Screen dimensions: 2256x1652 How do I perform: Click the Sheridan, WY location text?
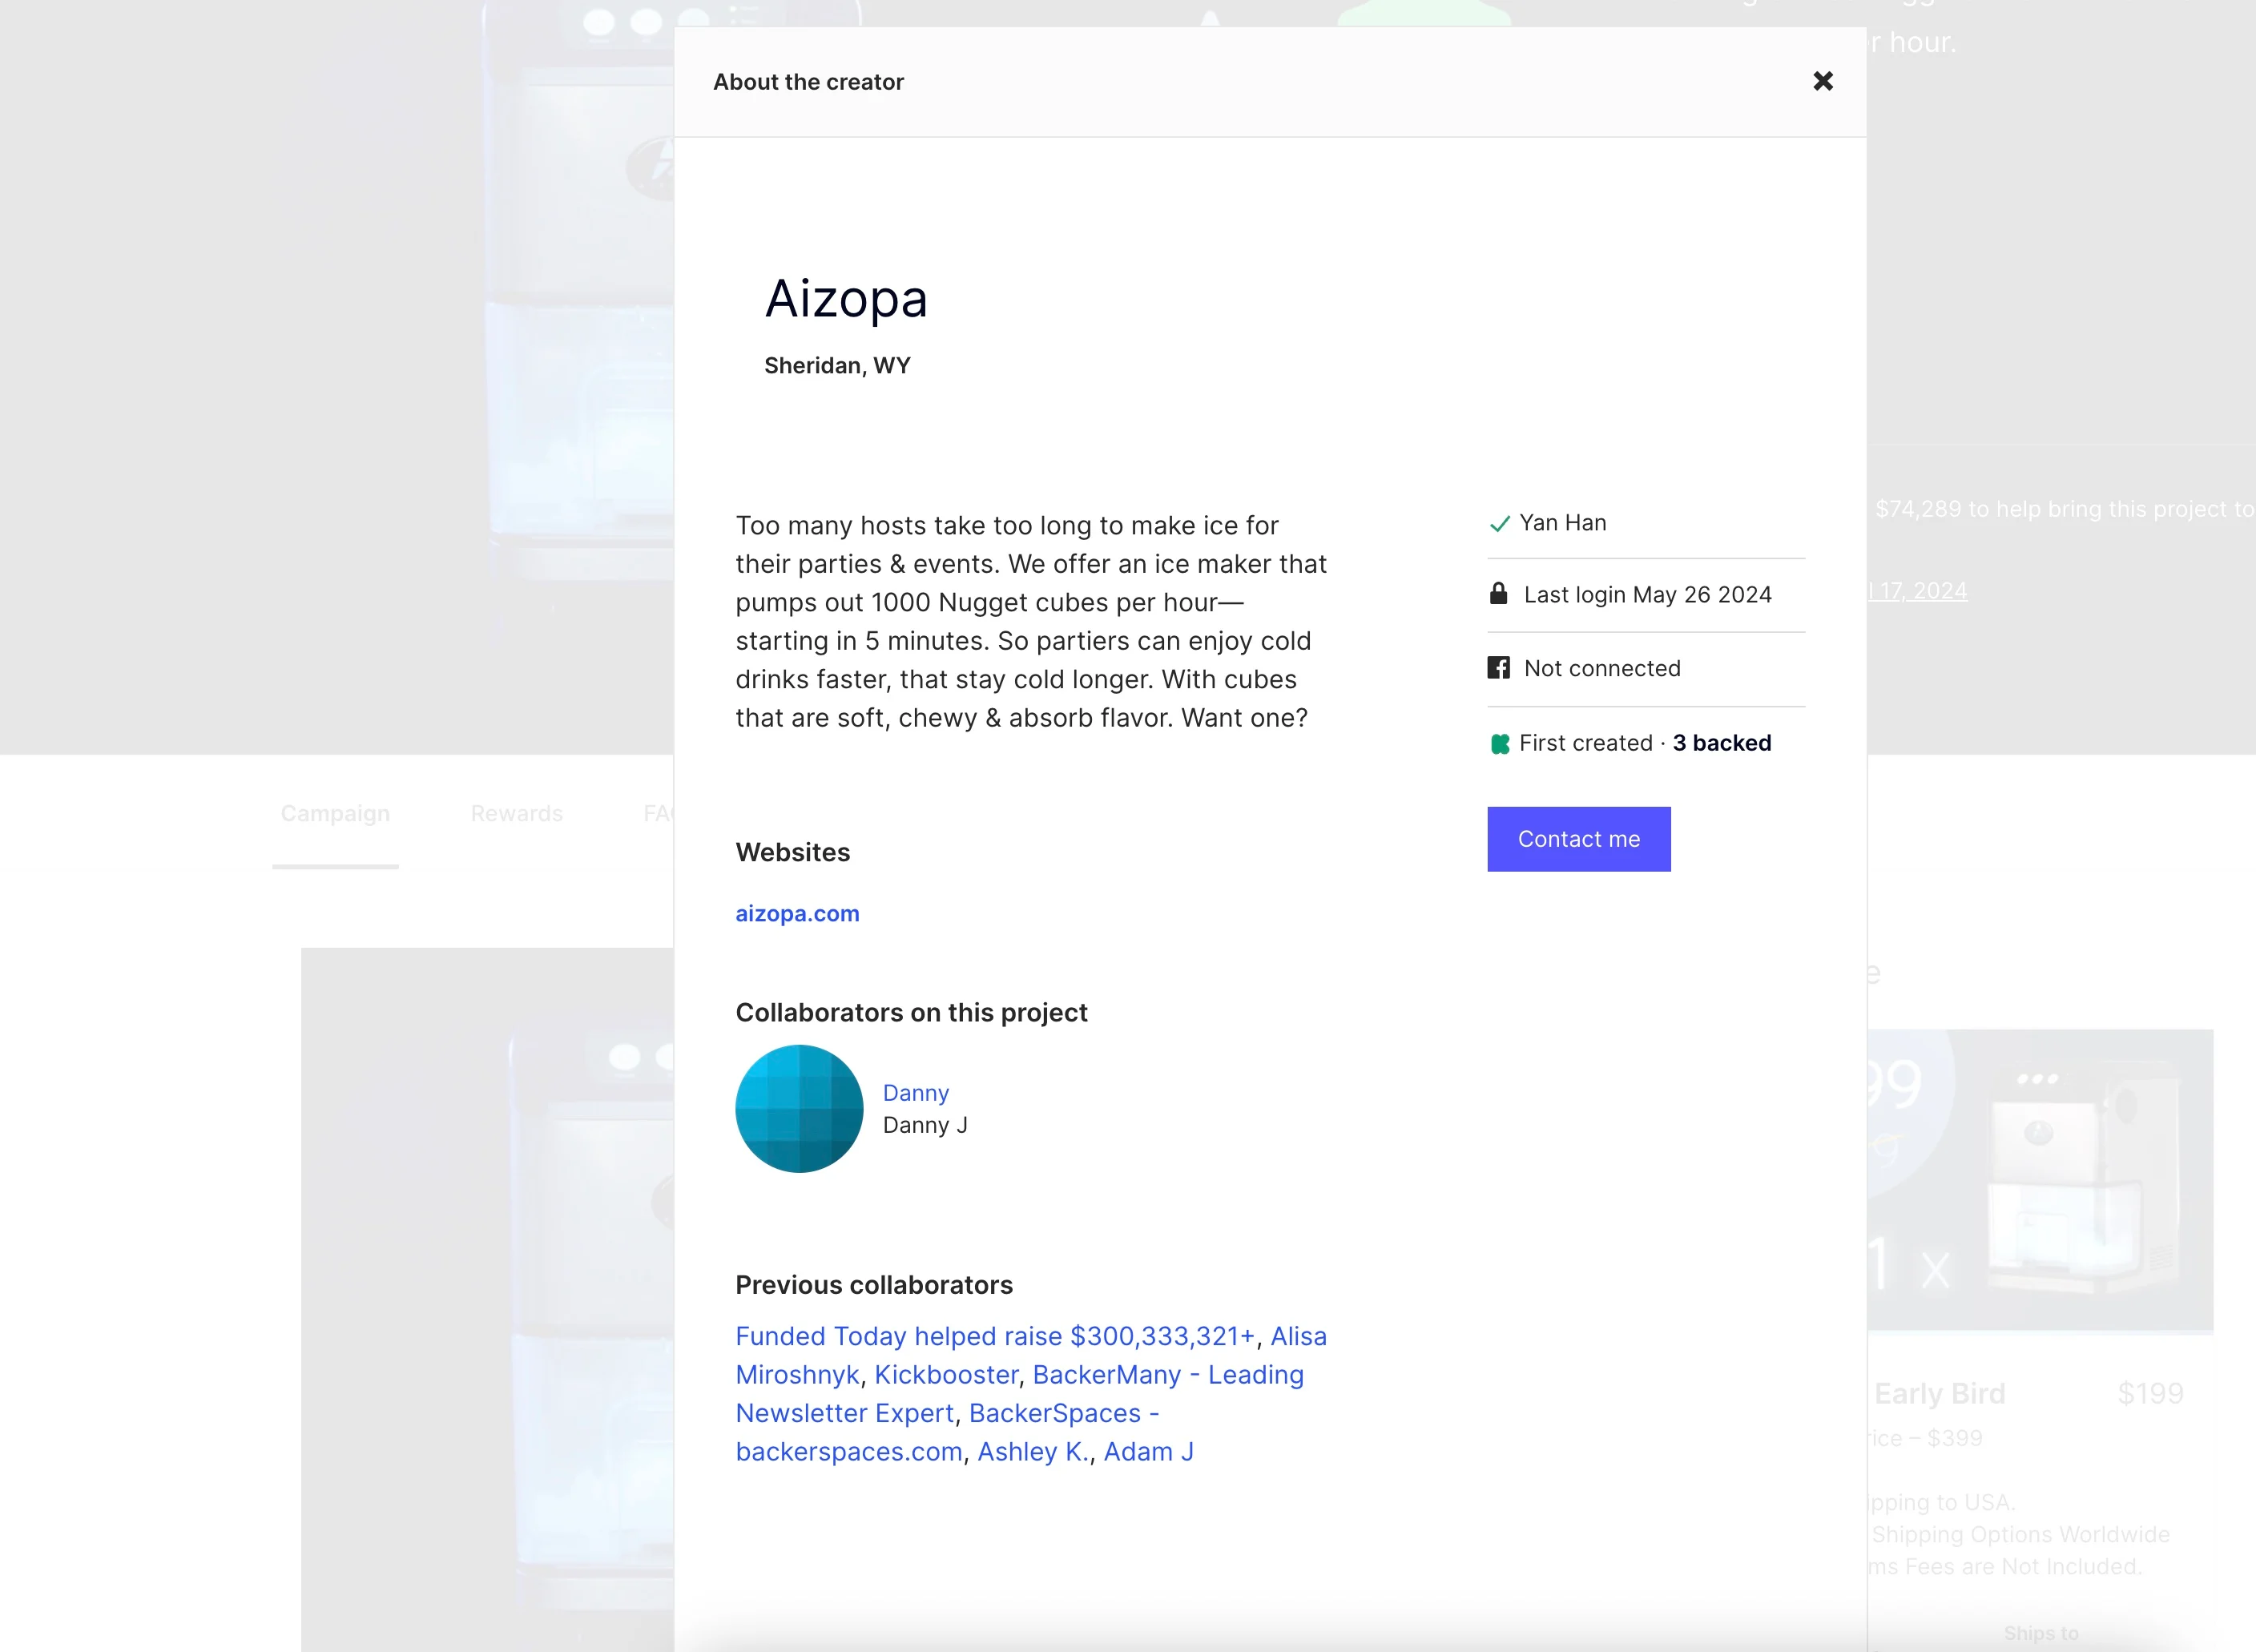[x=837, y=366]
